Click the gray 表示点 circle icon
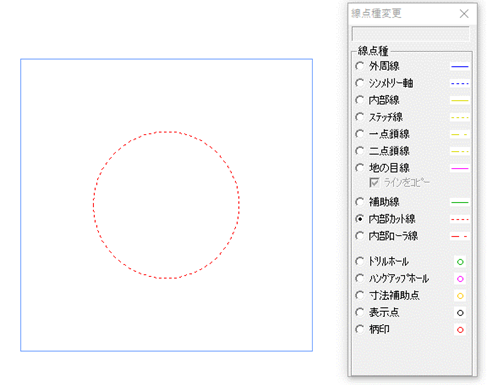 (460, 313)
